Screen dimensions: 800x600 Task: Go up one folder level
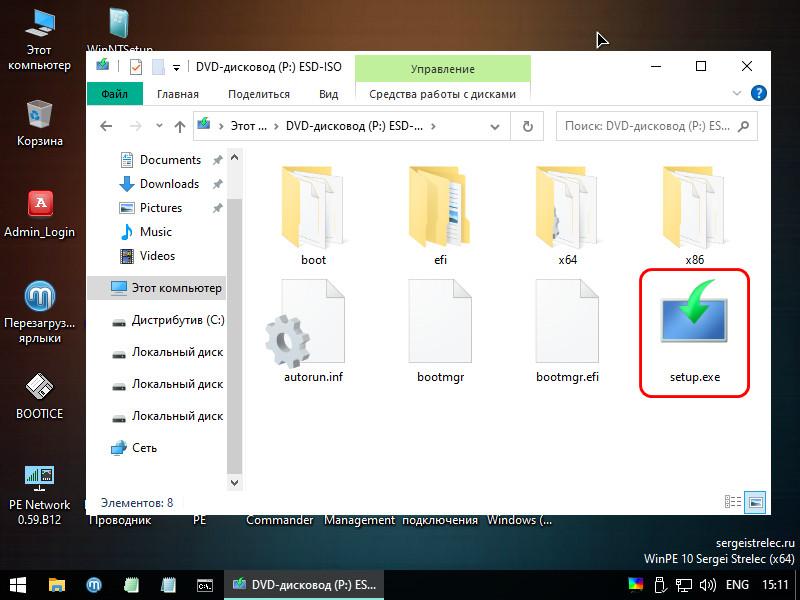(180, 126)
